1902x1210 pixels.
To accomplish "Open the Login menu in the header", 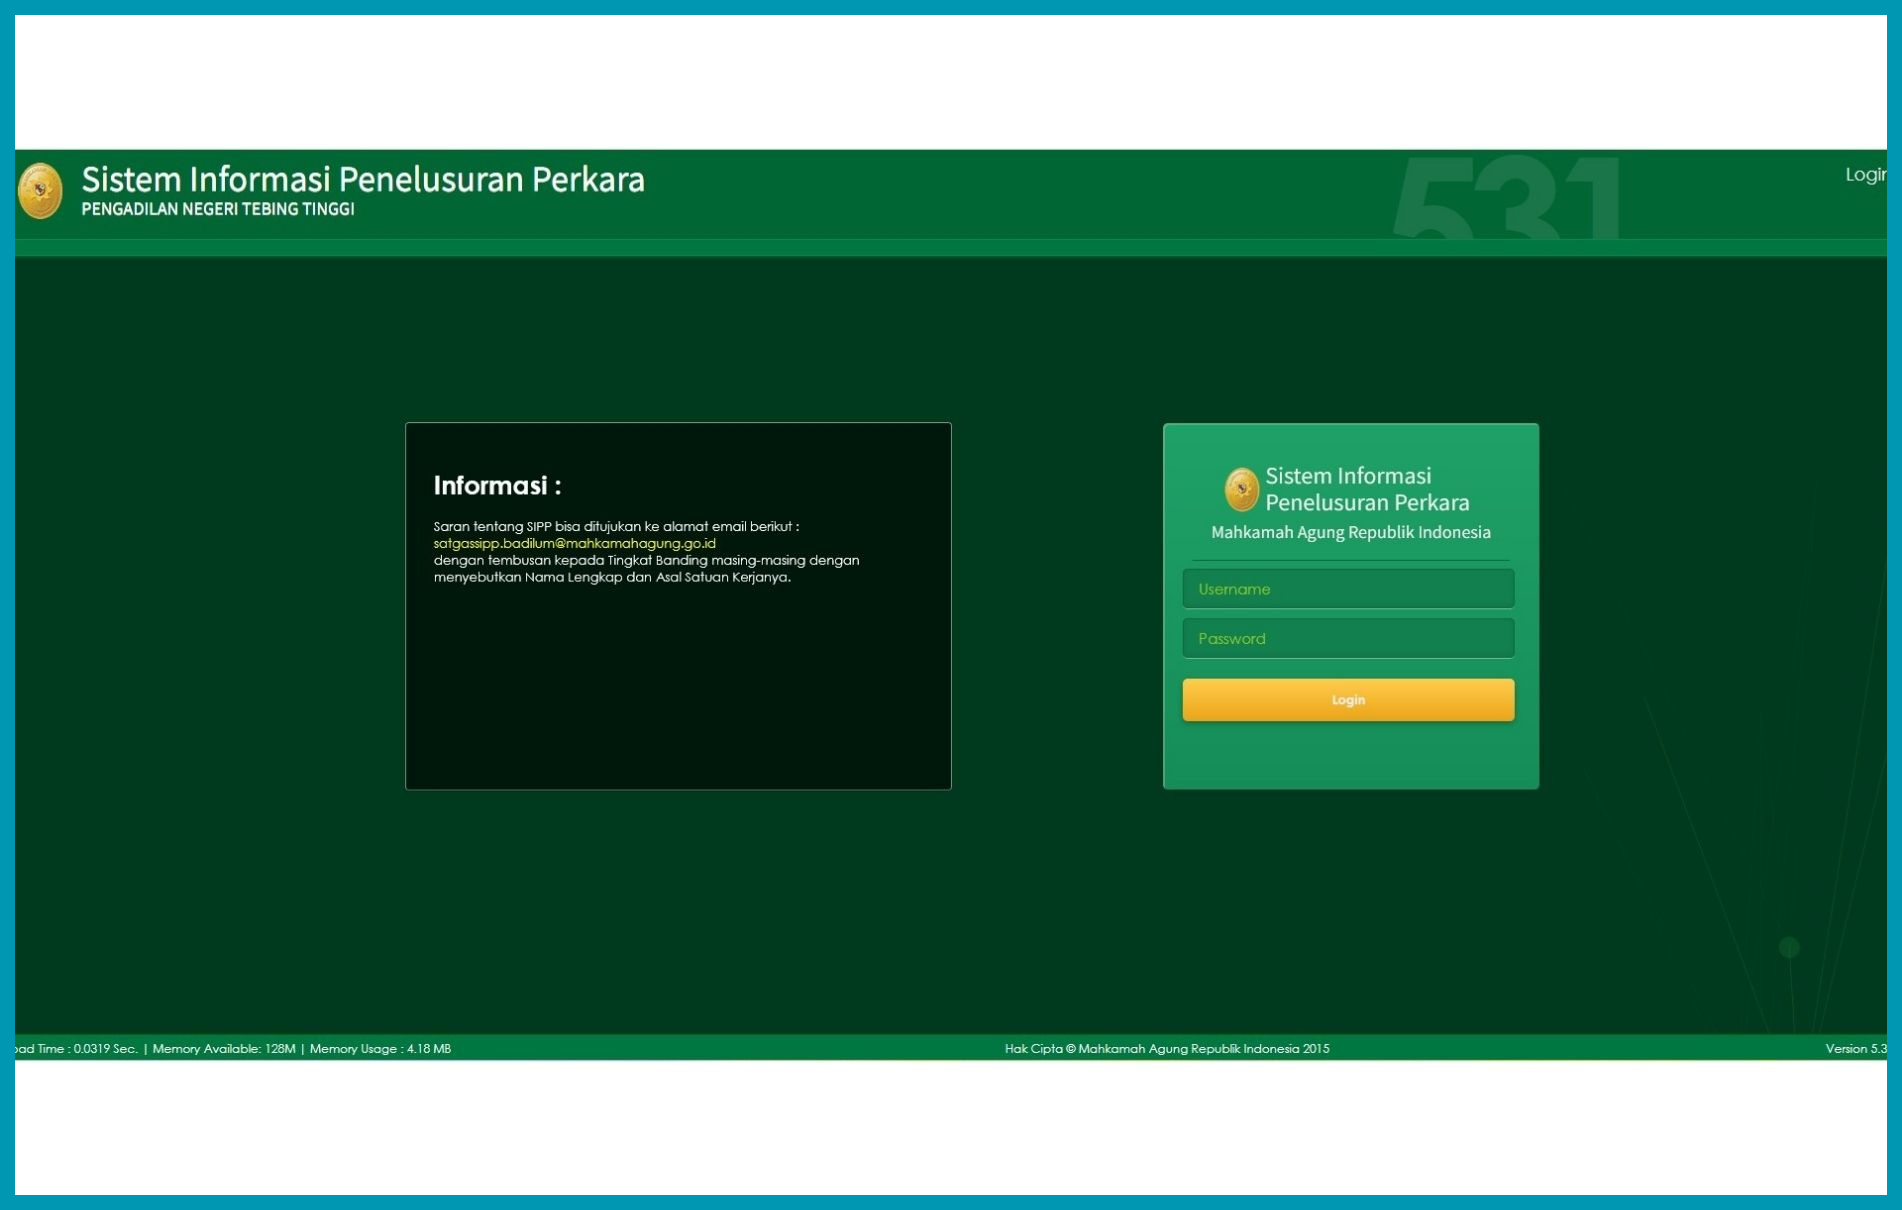I will [x=1864, y=175].
